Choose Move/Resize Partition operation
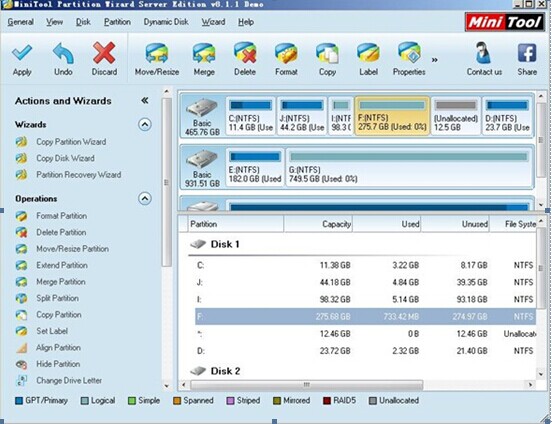The height and width of the screenshot is (424, 552). [73, 249]
